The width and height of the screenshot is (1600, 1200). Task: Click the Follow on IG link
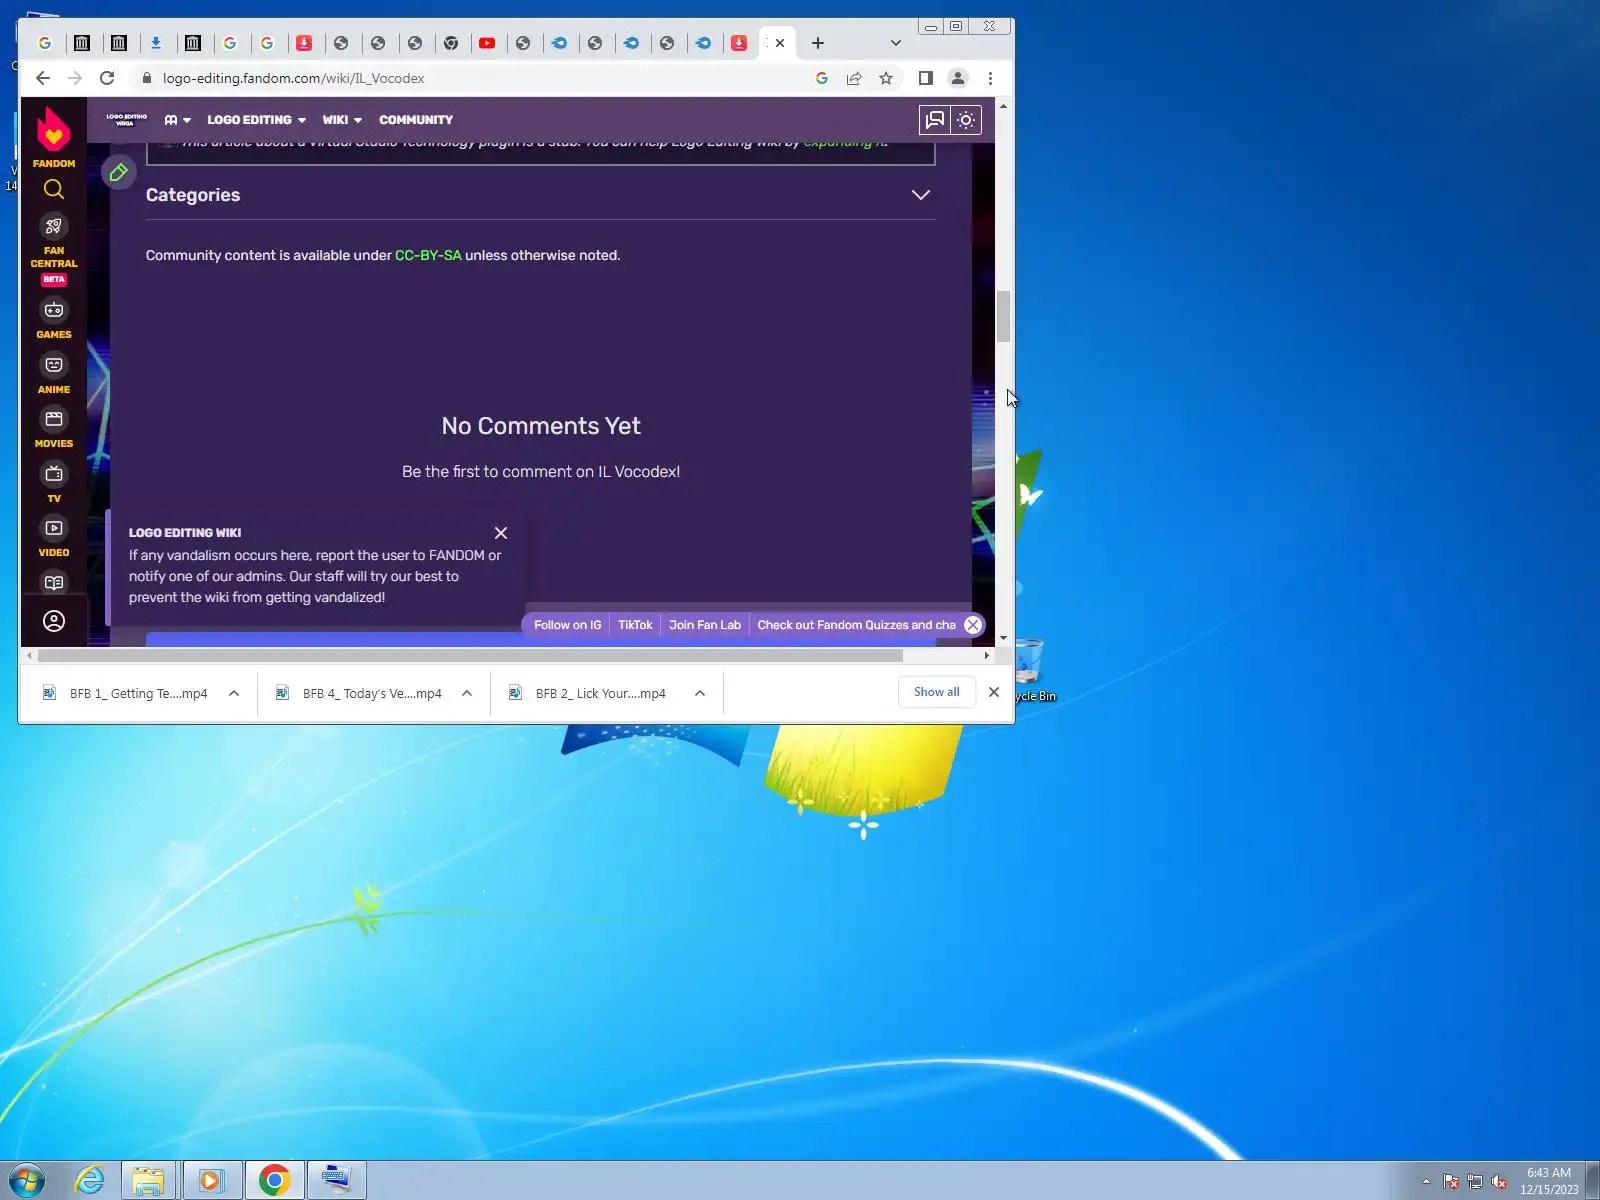click(568, 625)
